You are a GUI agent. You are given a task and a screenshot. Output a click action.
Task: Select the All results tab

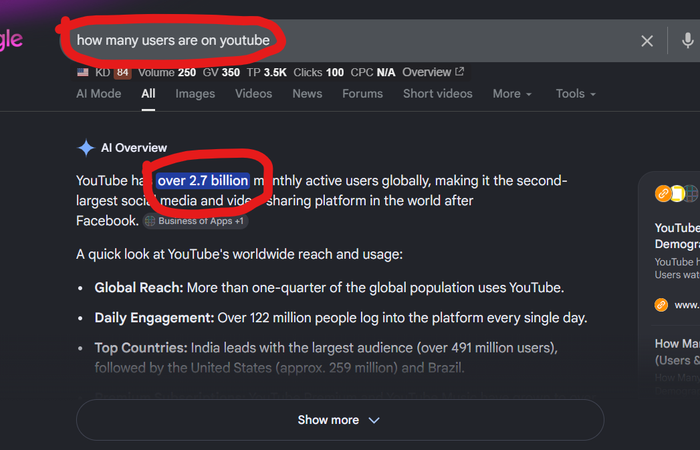[x=148, y=94]
